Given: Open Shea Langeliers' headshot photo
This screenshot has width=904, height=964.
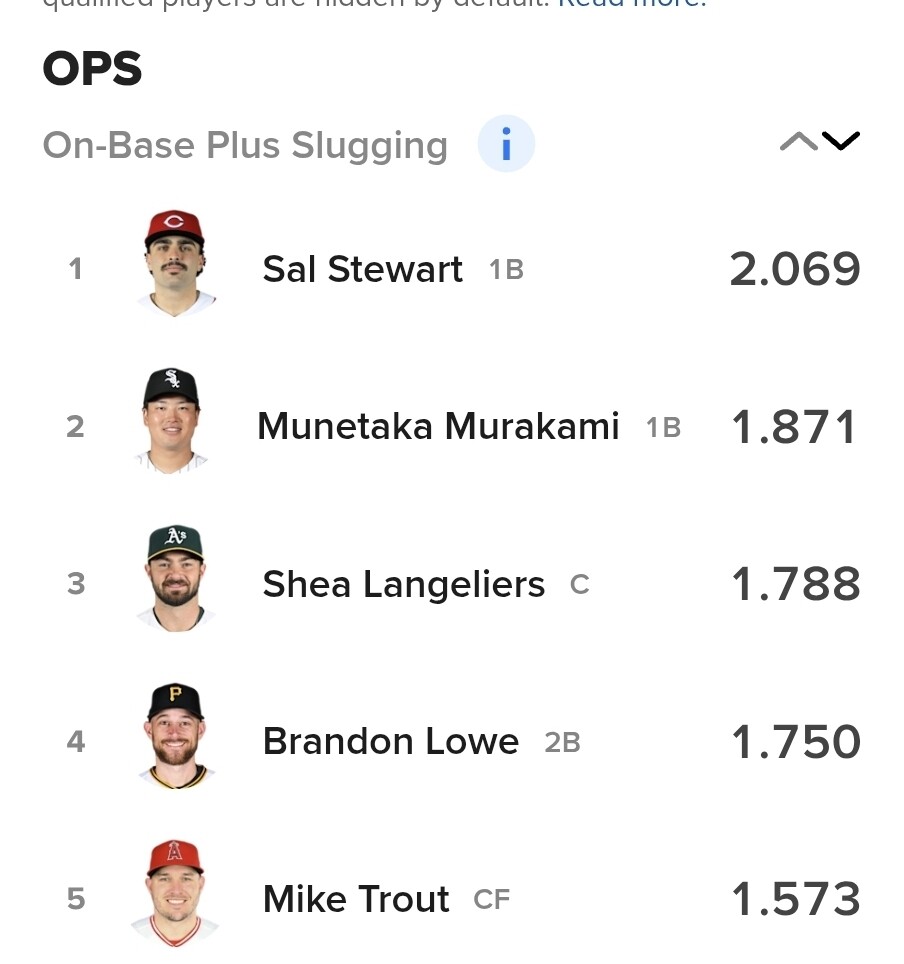Looking at the screenshot, I should pyautogui.click(x=175, y=579).
